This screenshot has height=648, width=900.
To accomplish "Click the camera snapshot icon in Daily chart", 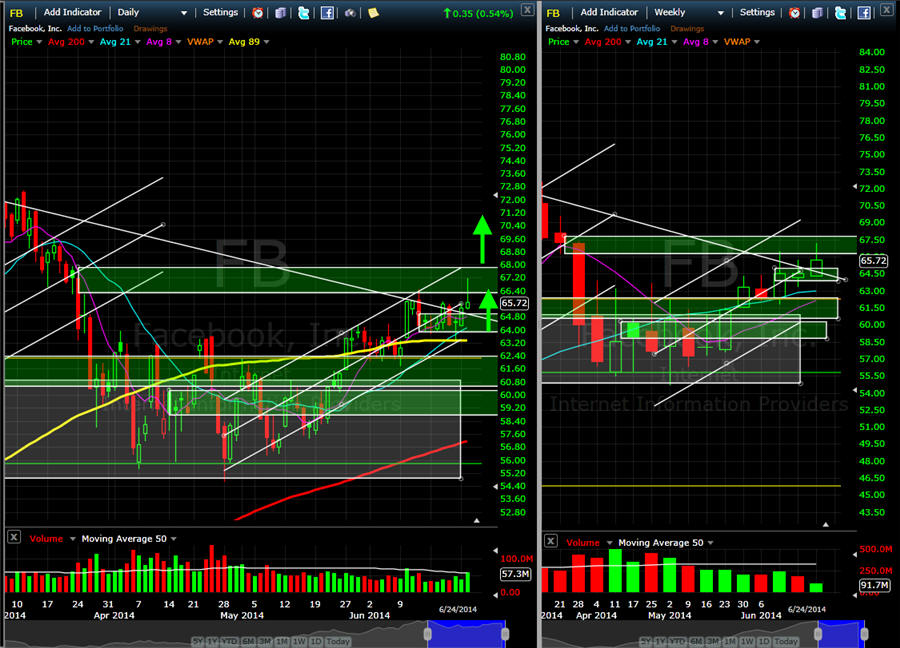I will click(350, 13).
